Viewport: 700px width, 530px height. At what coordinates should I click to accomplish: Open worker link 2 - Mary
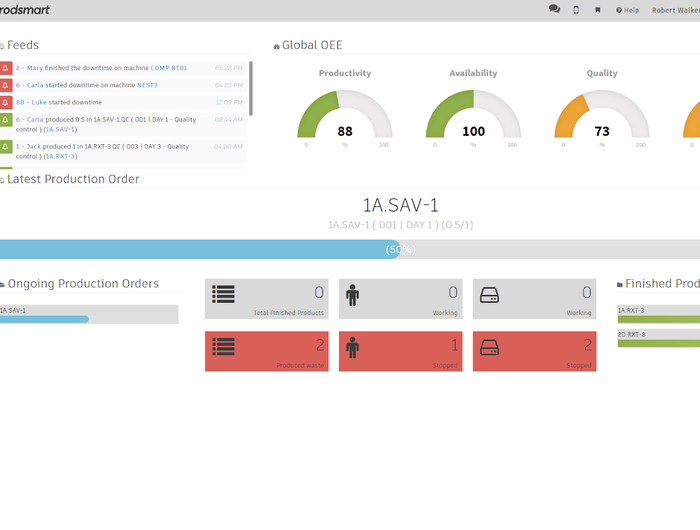tap(29, 68)
